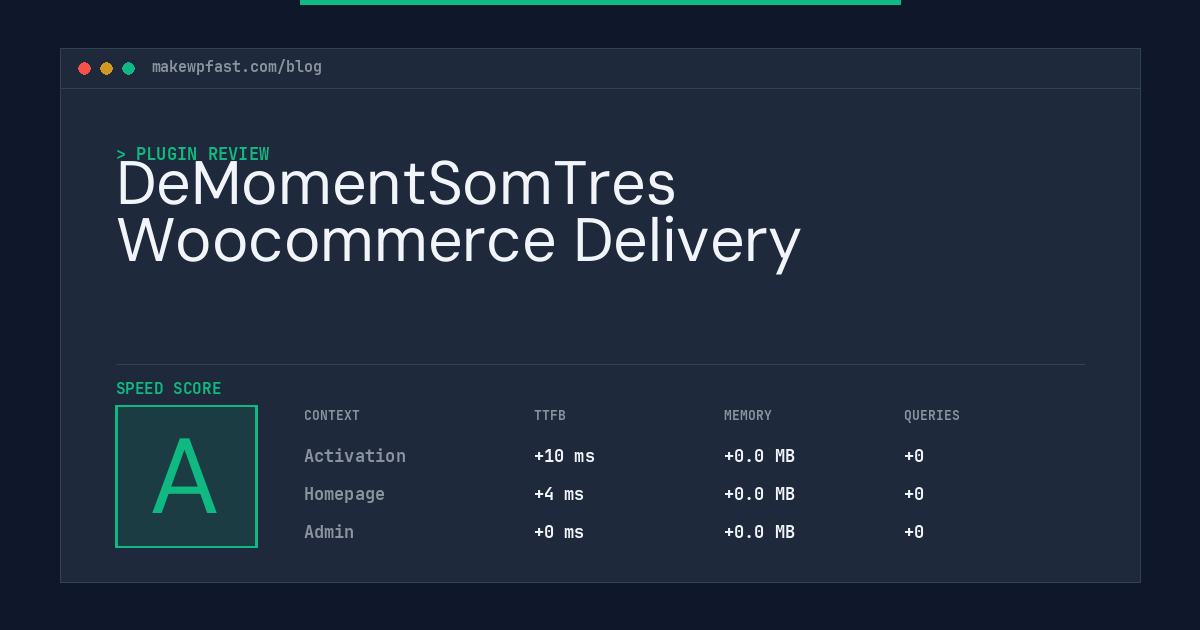Click the 'DeMomentSomTres' title line
The width and height of the screenshot is (1200, 630).
pyautogui.click(x=396, y=184)
